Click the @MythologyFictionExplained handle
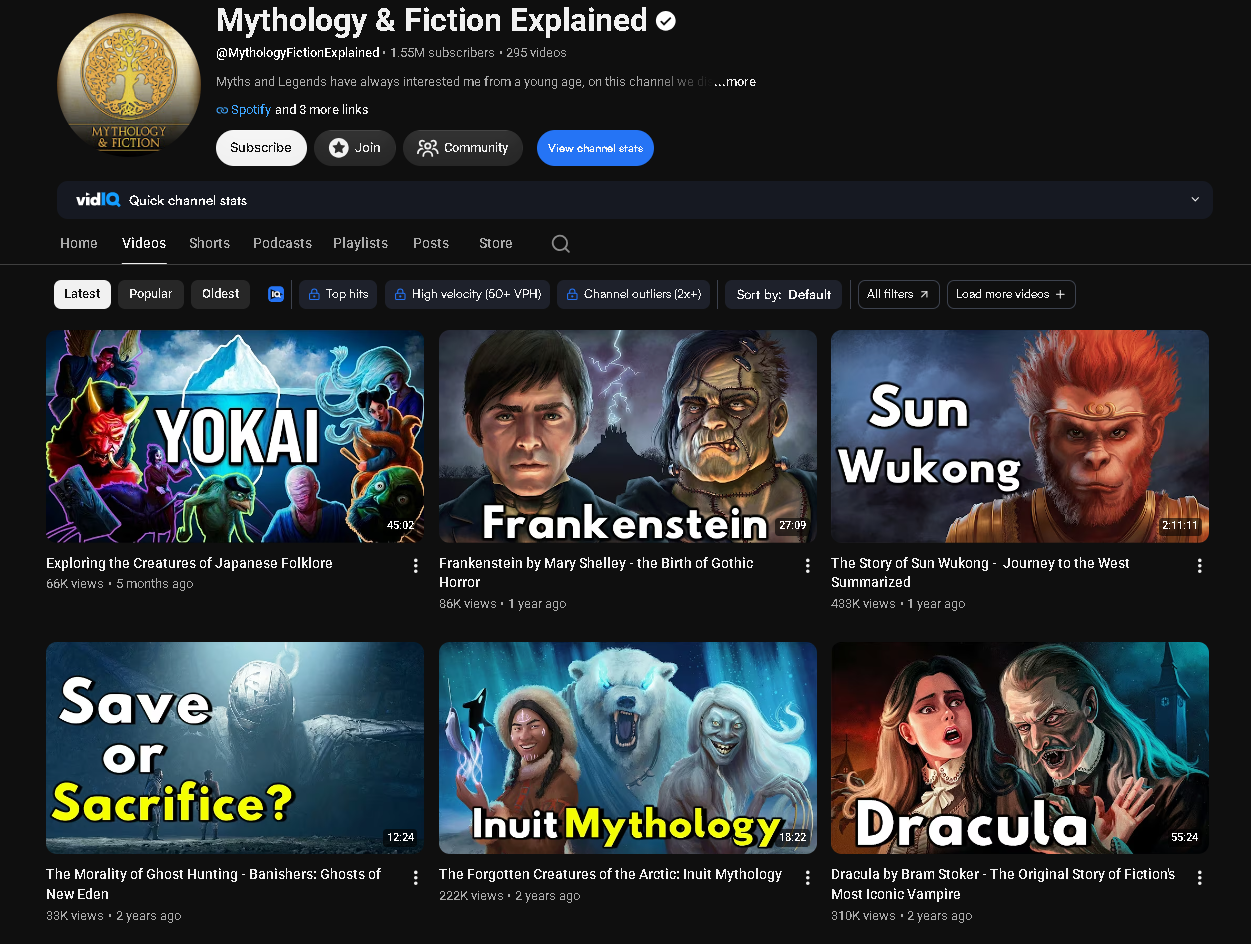 point(298,52)
